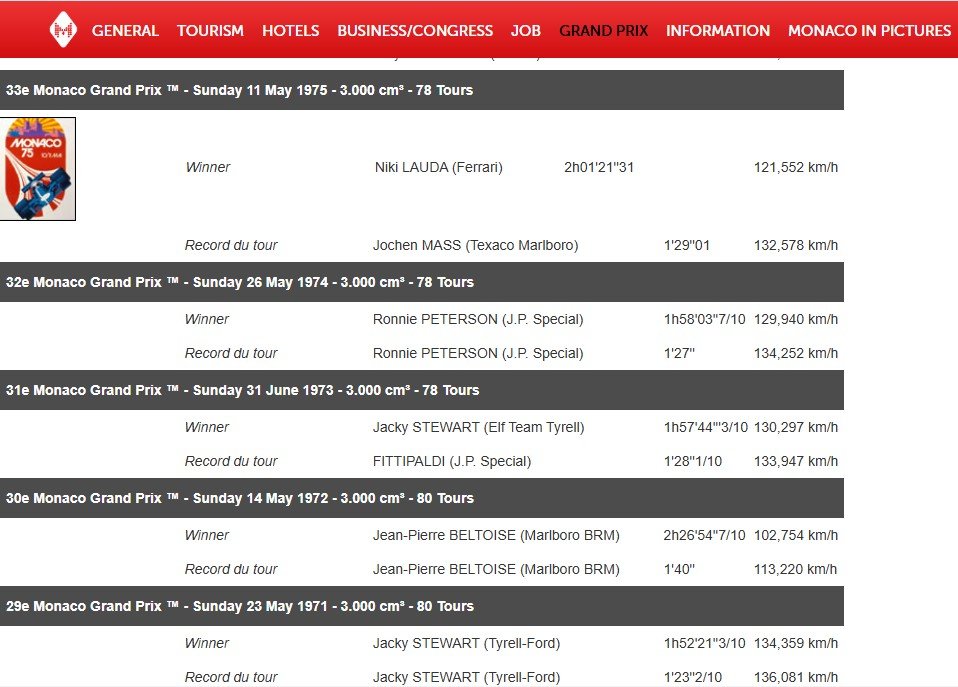
Task: Open the INFORMATION menu
Action: pos(718,31)
